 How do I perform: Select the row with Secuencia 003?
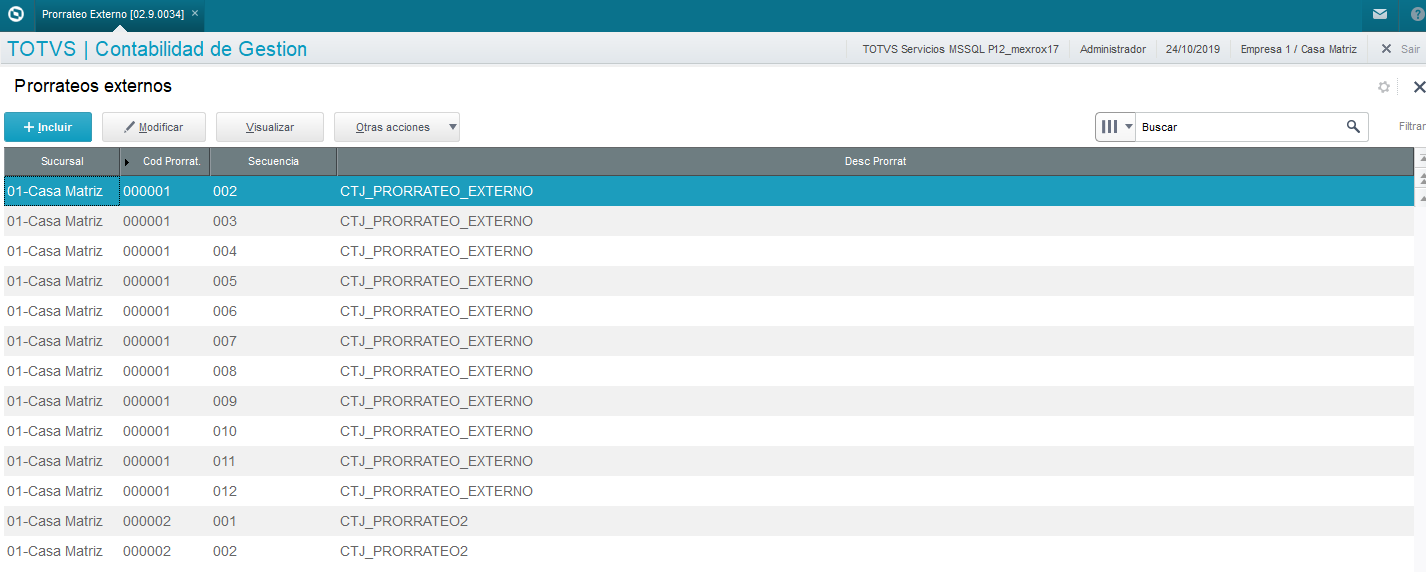(x=708, y=221)
